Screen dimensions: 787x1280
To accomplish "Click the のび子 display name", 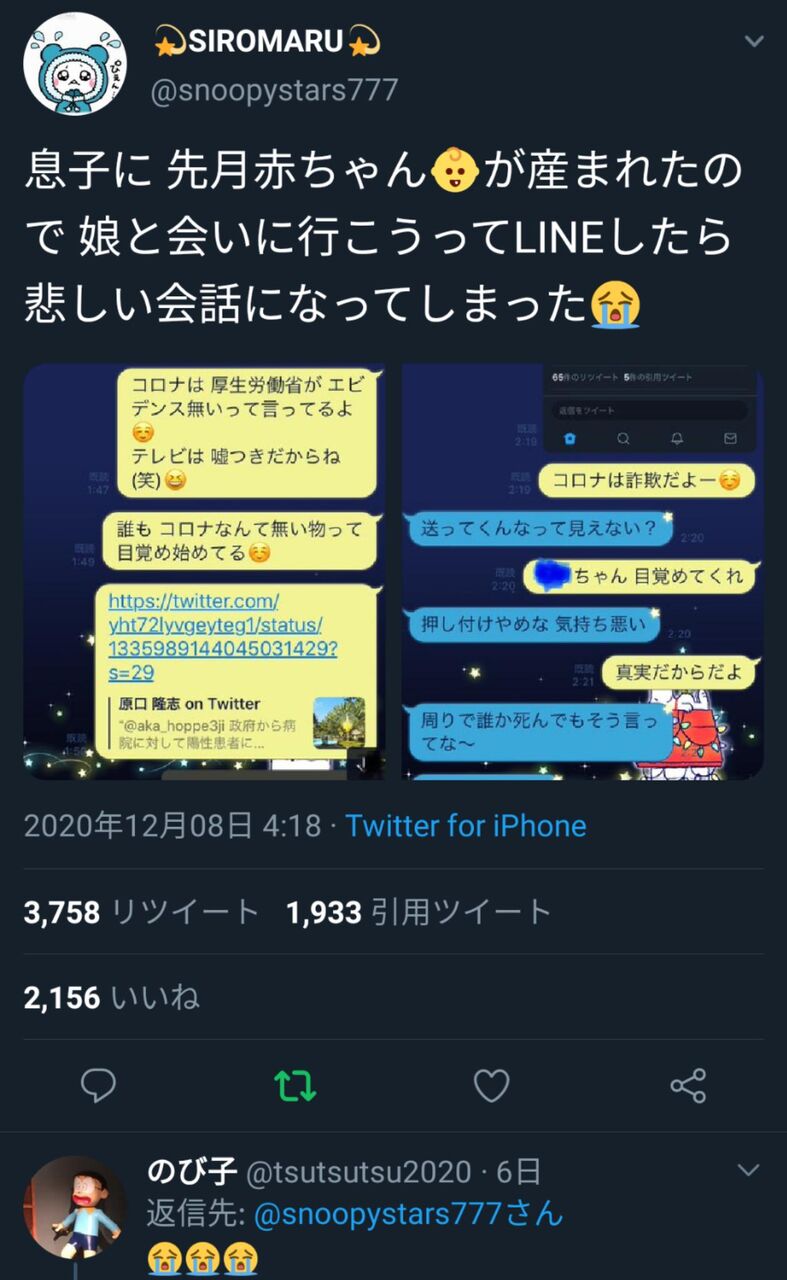I will click(192, 1171).
